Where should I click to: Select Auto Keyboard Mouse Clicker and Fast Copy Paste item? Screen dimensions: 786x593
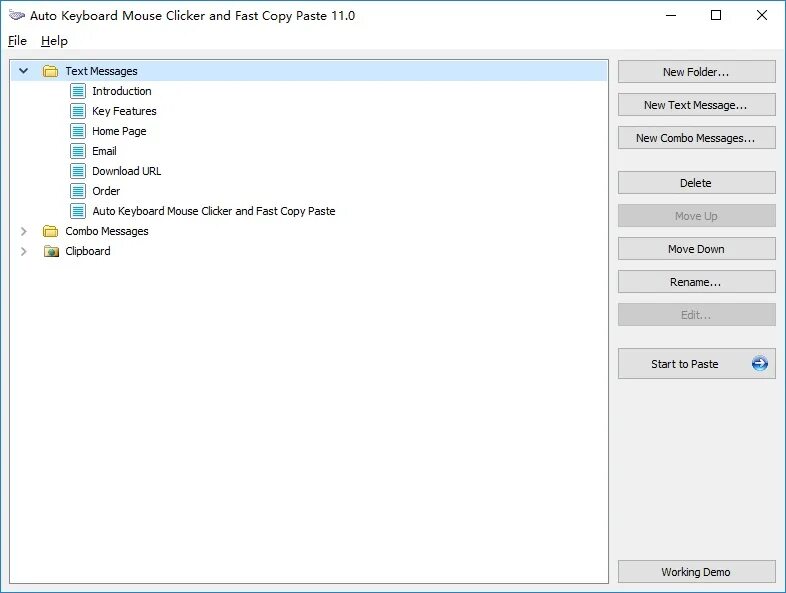(x=214, y=211)
